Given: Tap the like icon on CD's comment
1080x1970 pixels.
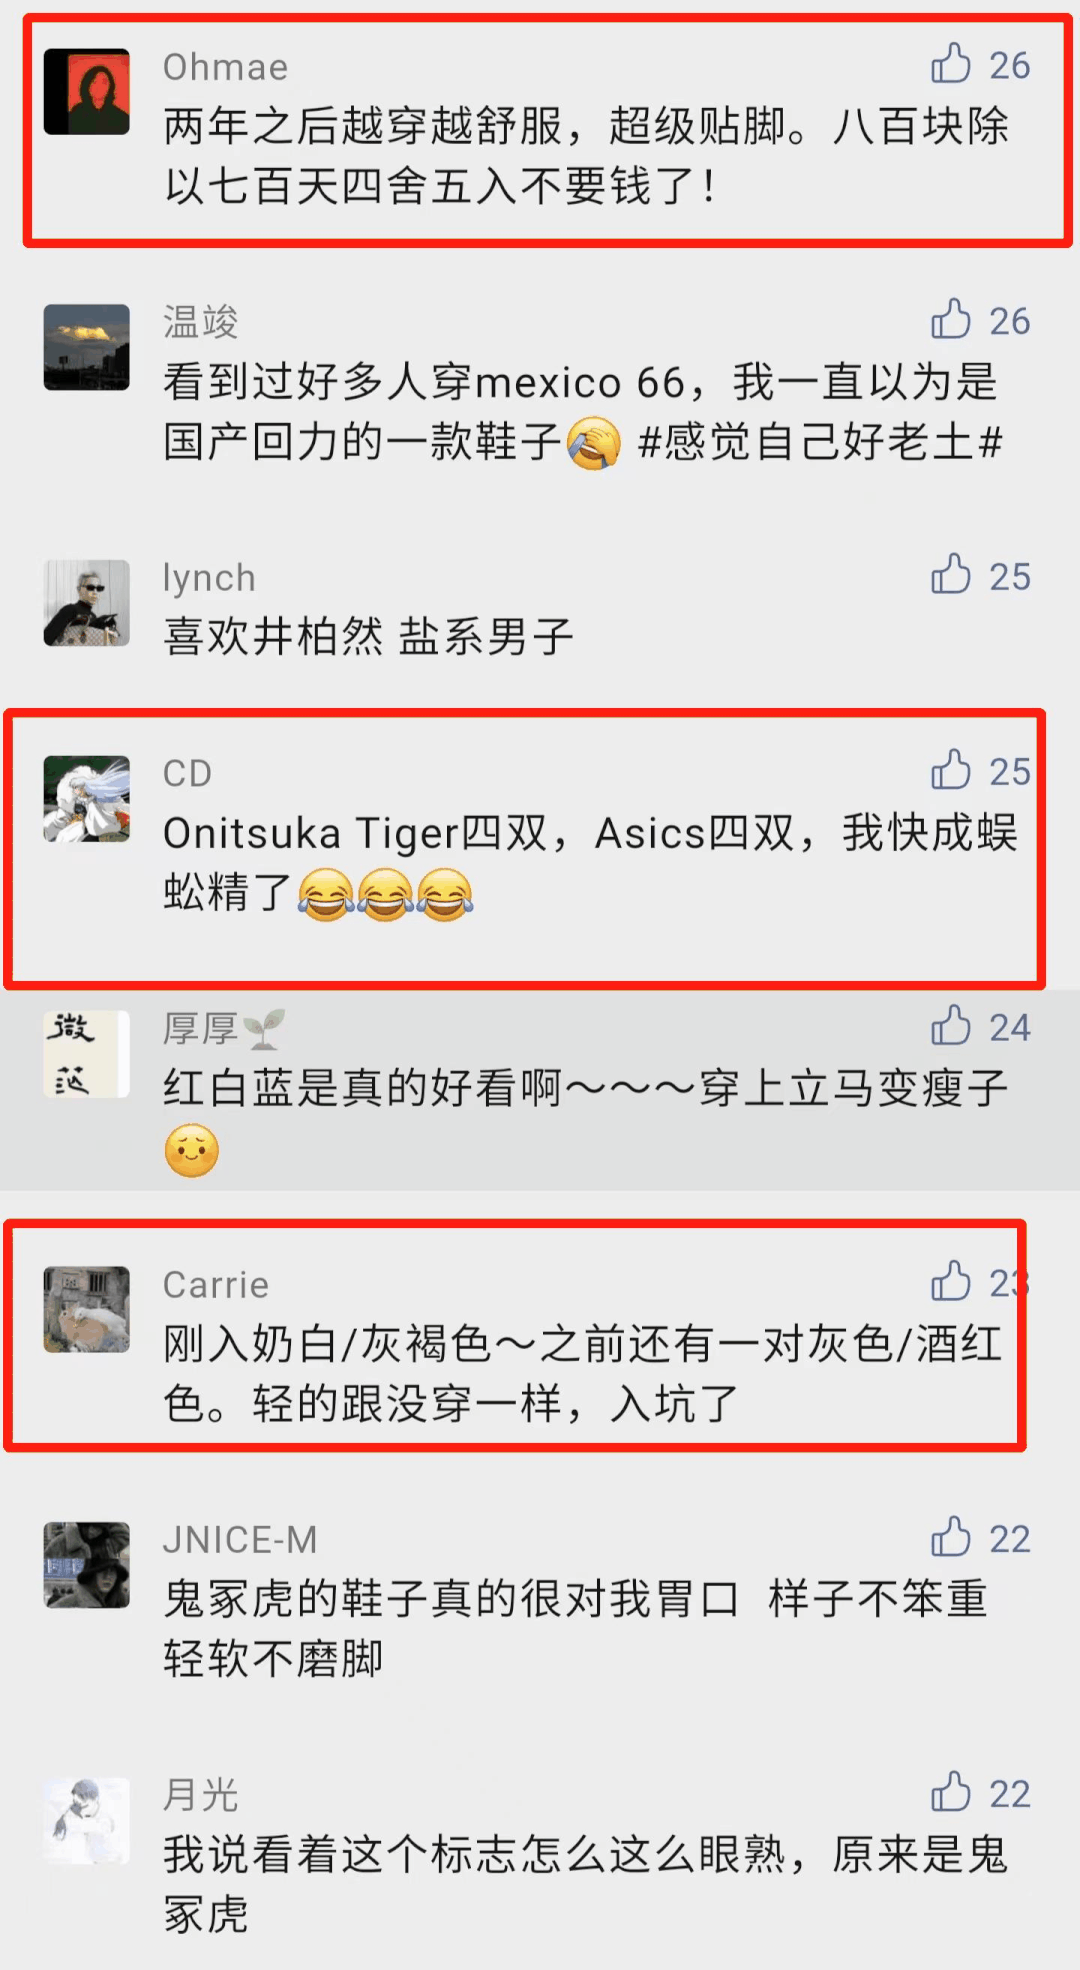Looking at the screenshot, I should pos(951,771).
